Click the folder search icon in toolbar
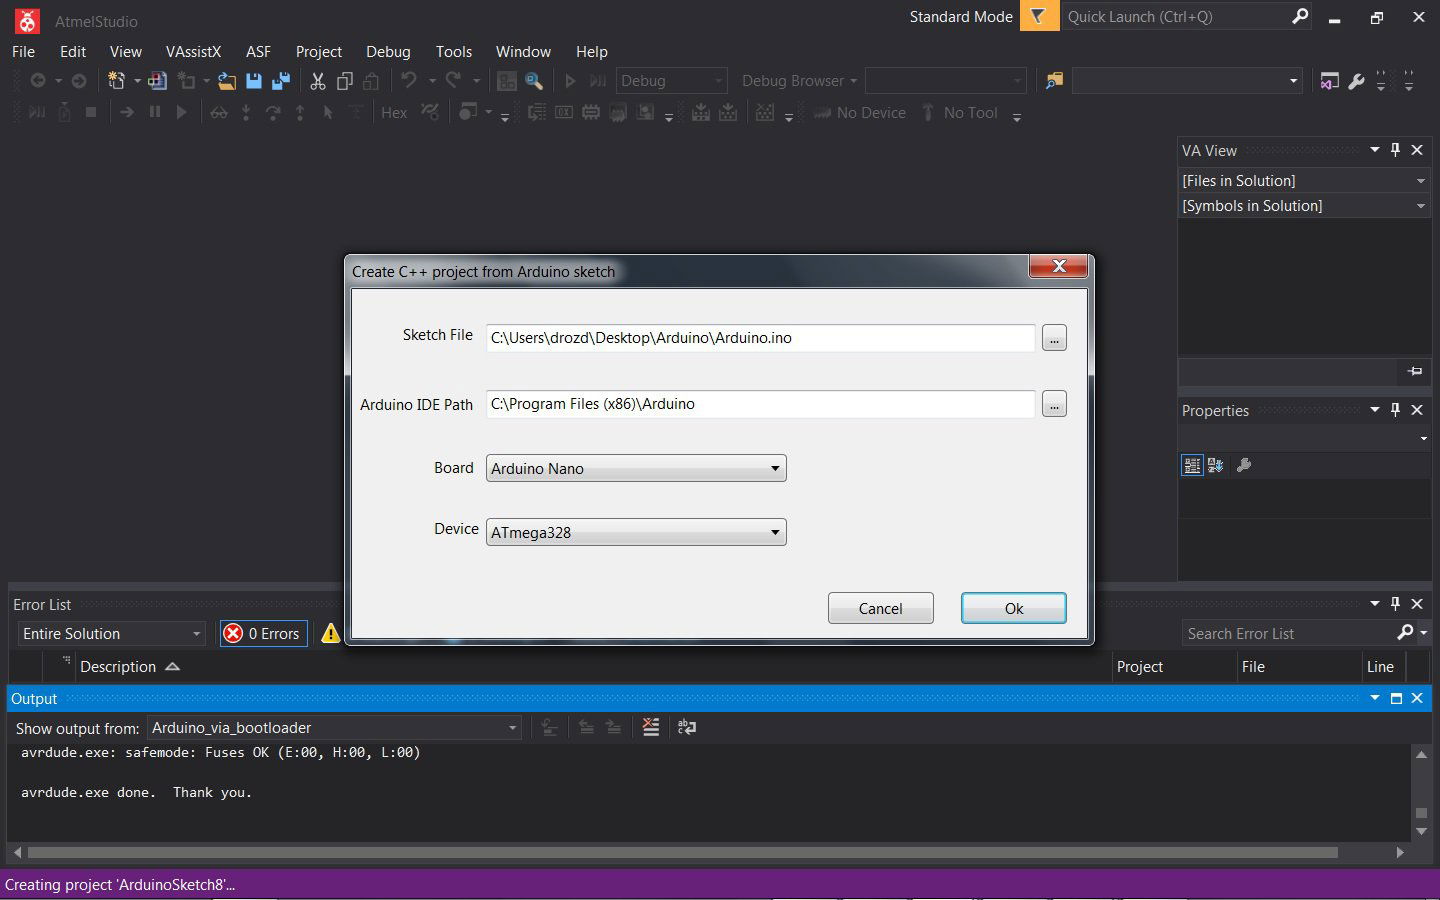The height and width of the screenshot is (900, 1440). point(1054,81)
